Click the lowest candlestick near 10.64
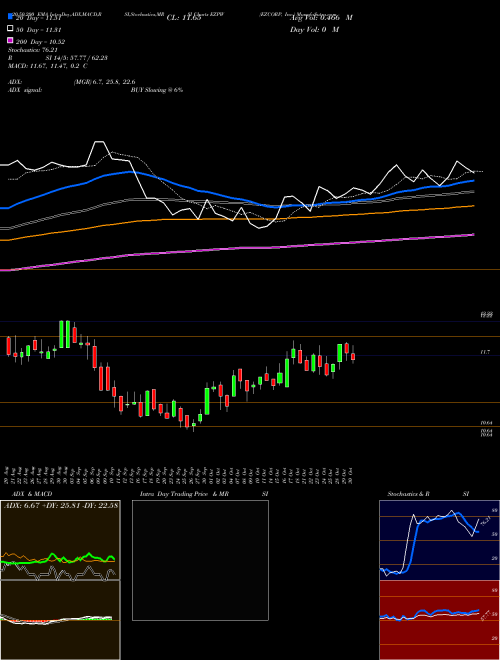500x660 pixels. tap(194, 426)
